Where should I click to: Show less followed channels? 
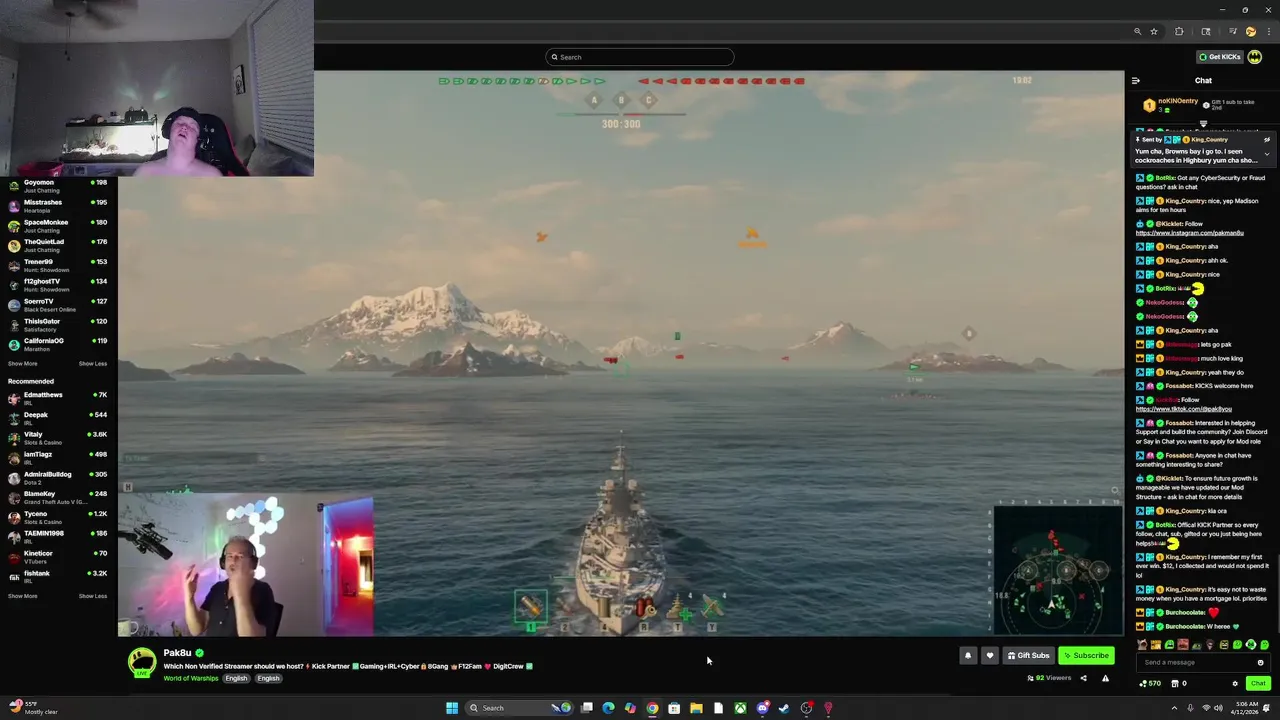(93, 364)
